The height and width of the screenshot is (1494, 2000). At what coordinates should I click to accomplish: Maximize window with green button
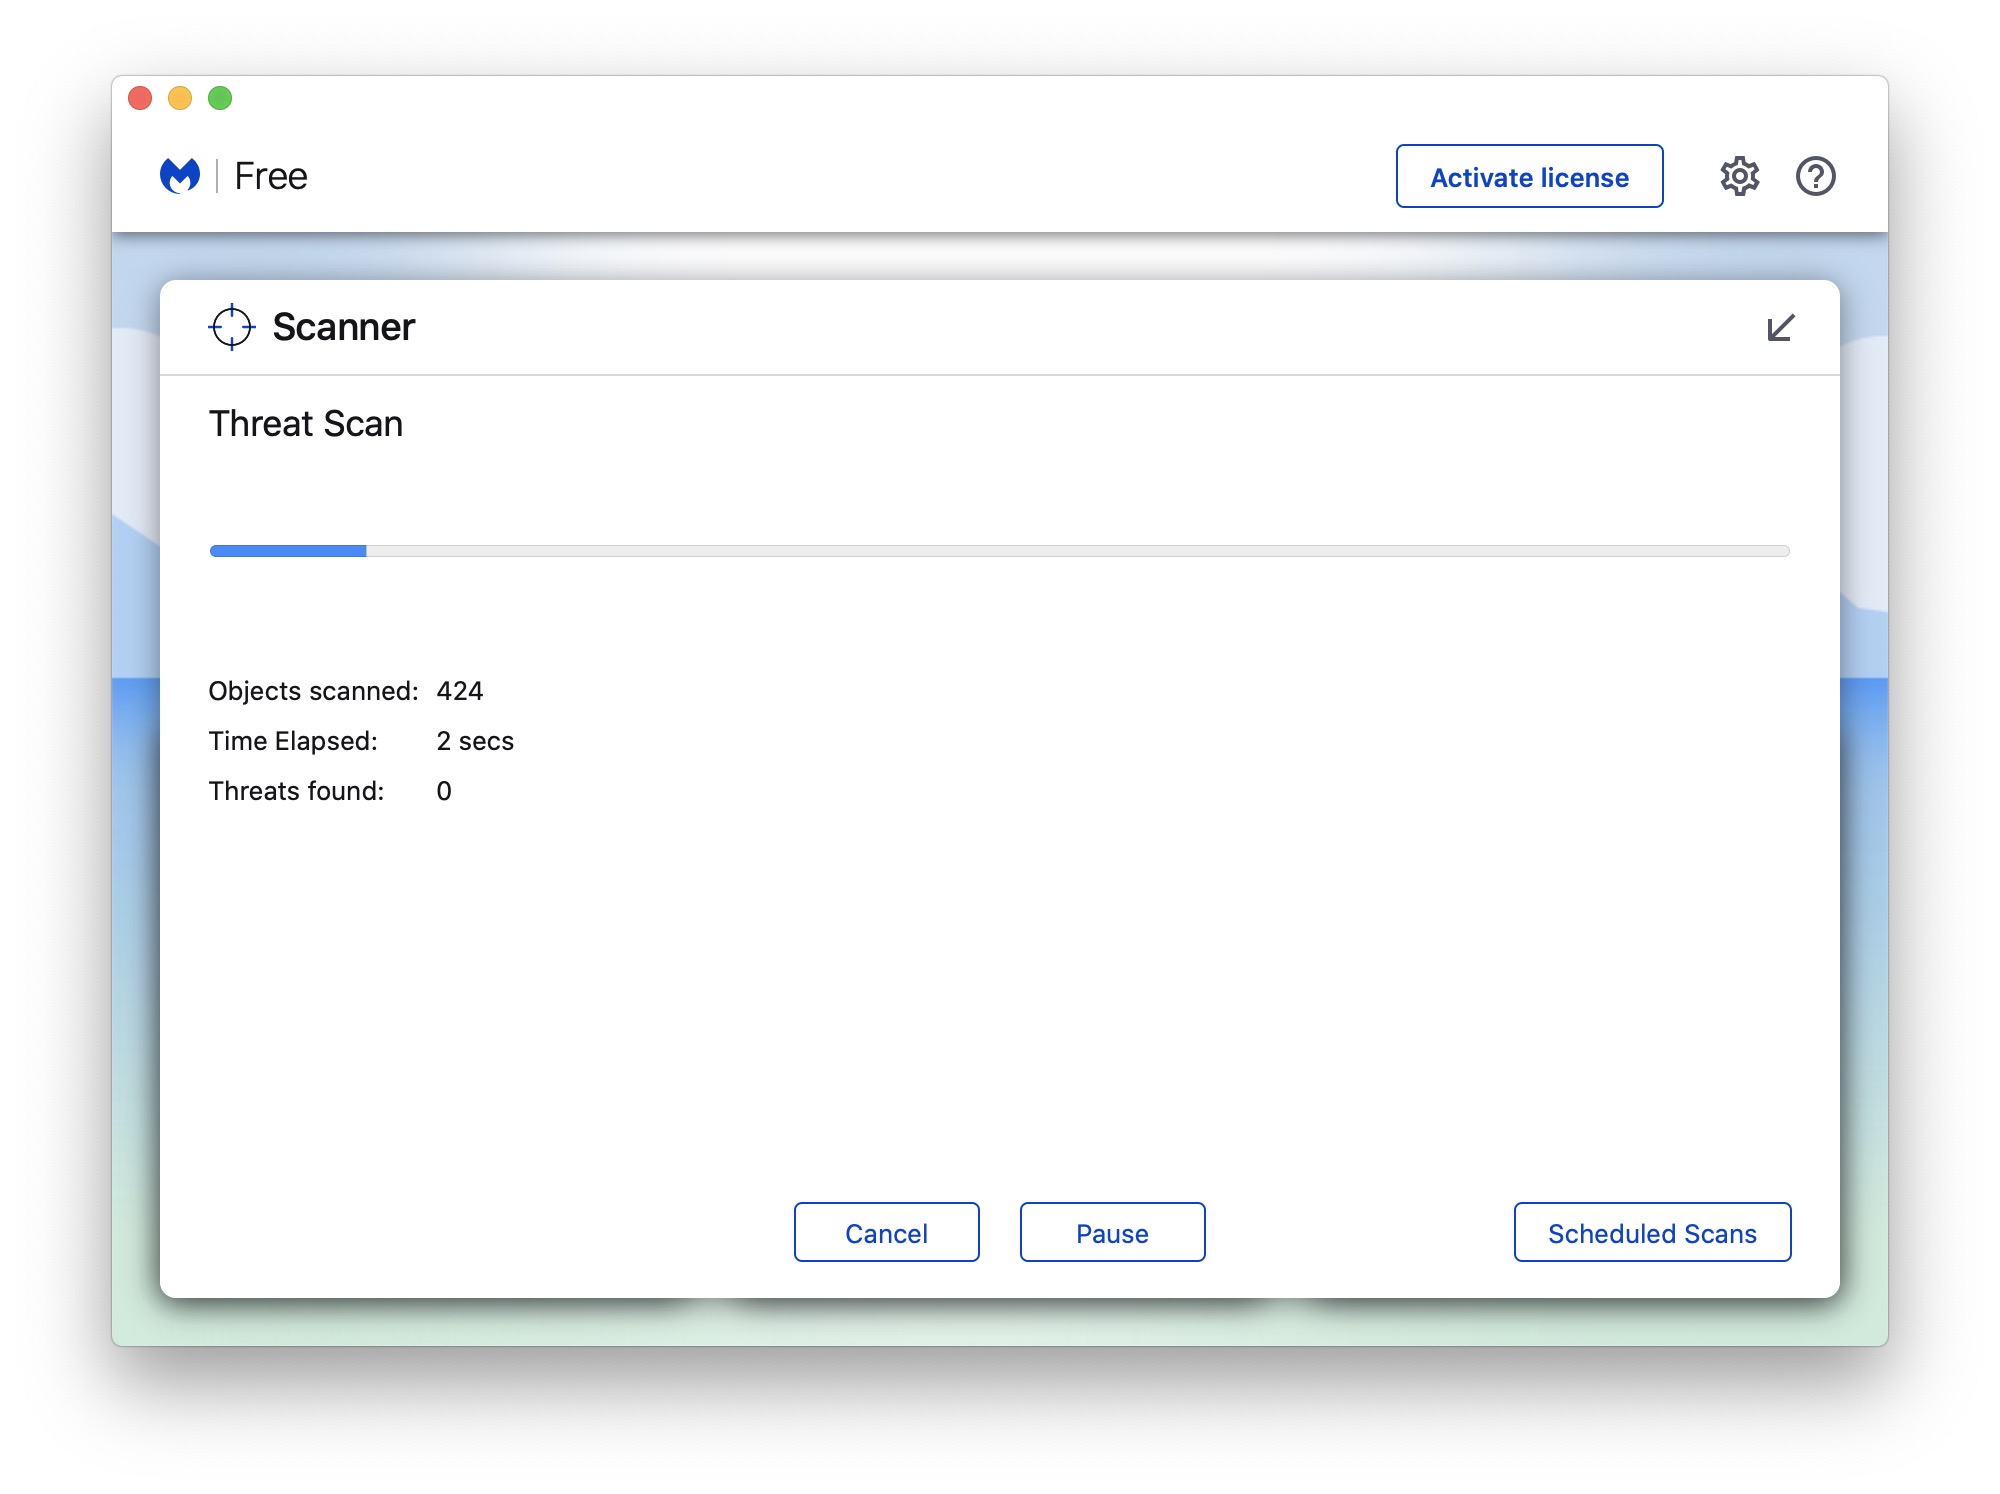tap(220, 98)
